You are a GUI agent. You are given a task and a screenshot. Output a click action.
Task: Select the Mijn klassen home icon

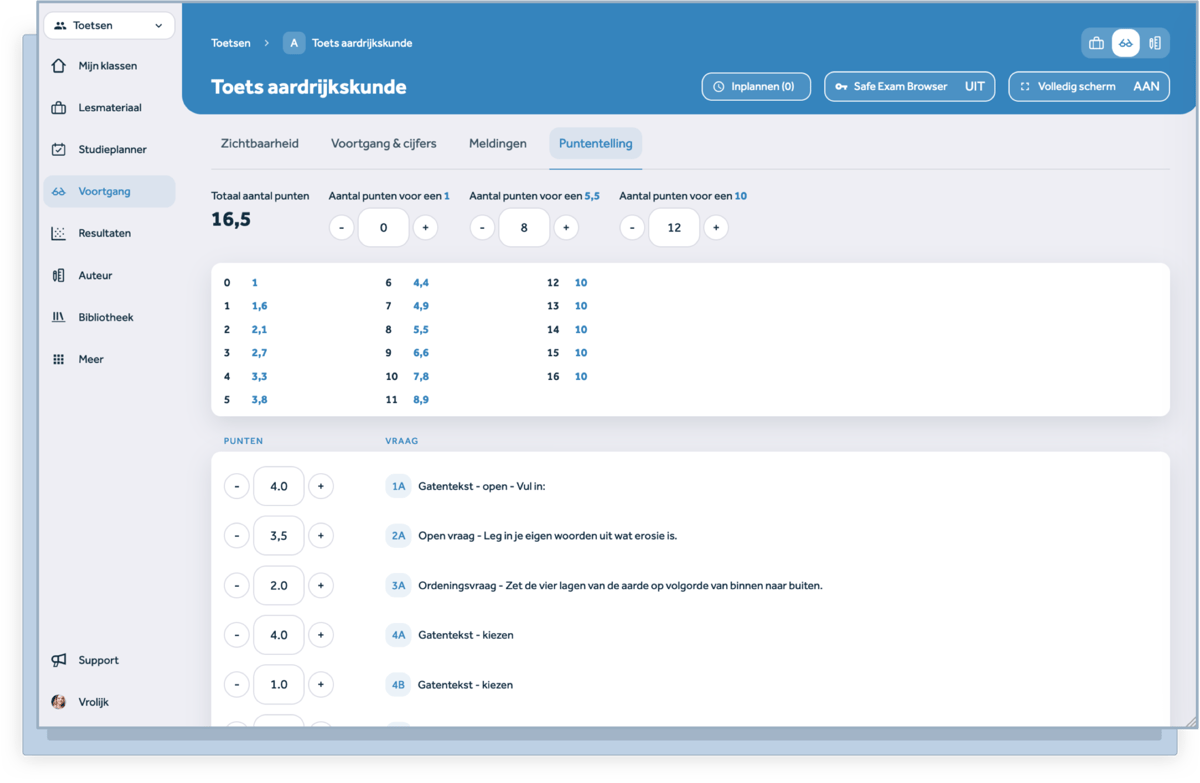(61, 65)
